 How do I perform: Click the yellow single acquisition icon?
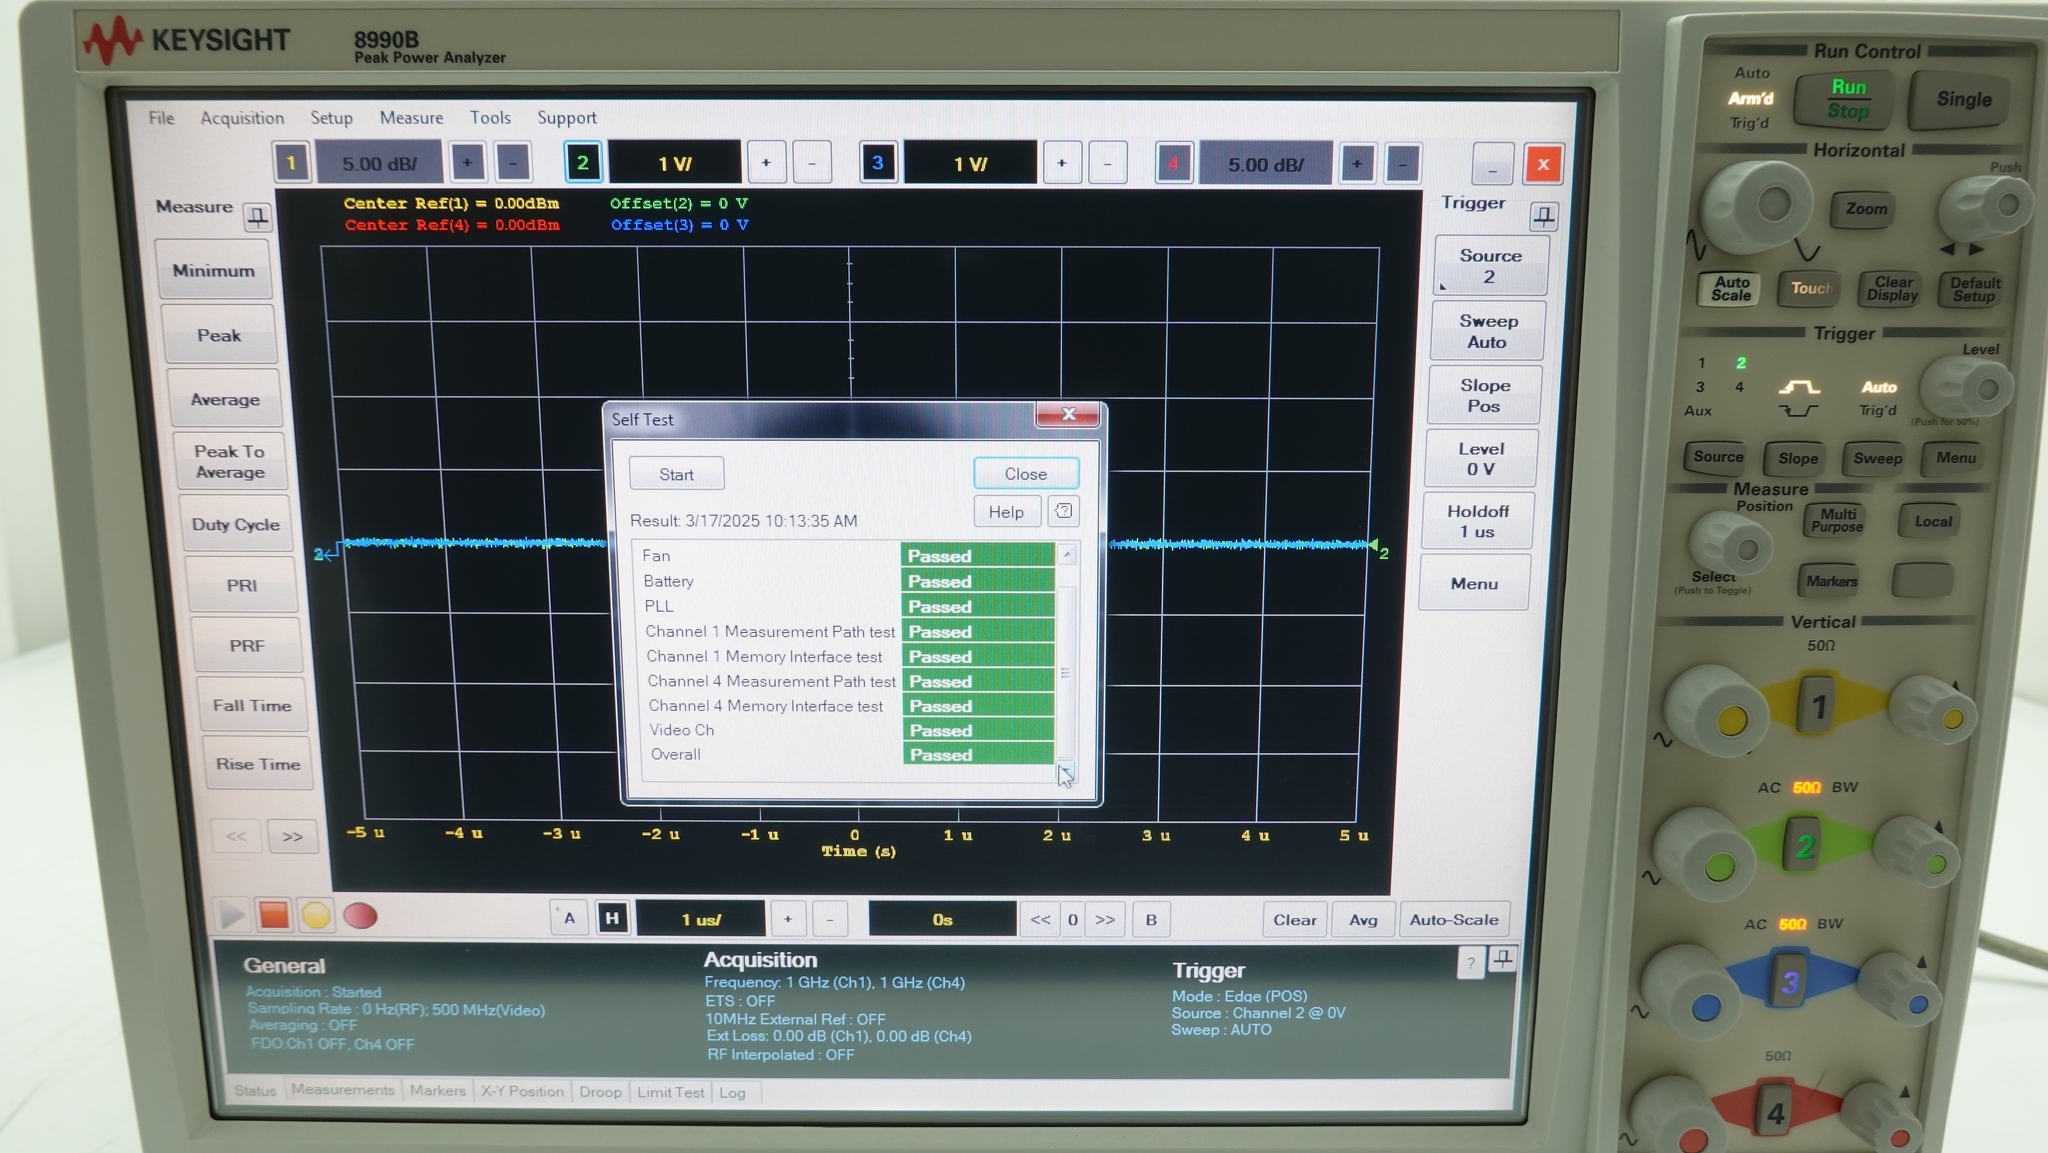tap(316, 915)
